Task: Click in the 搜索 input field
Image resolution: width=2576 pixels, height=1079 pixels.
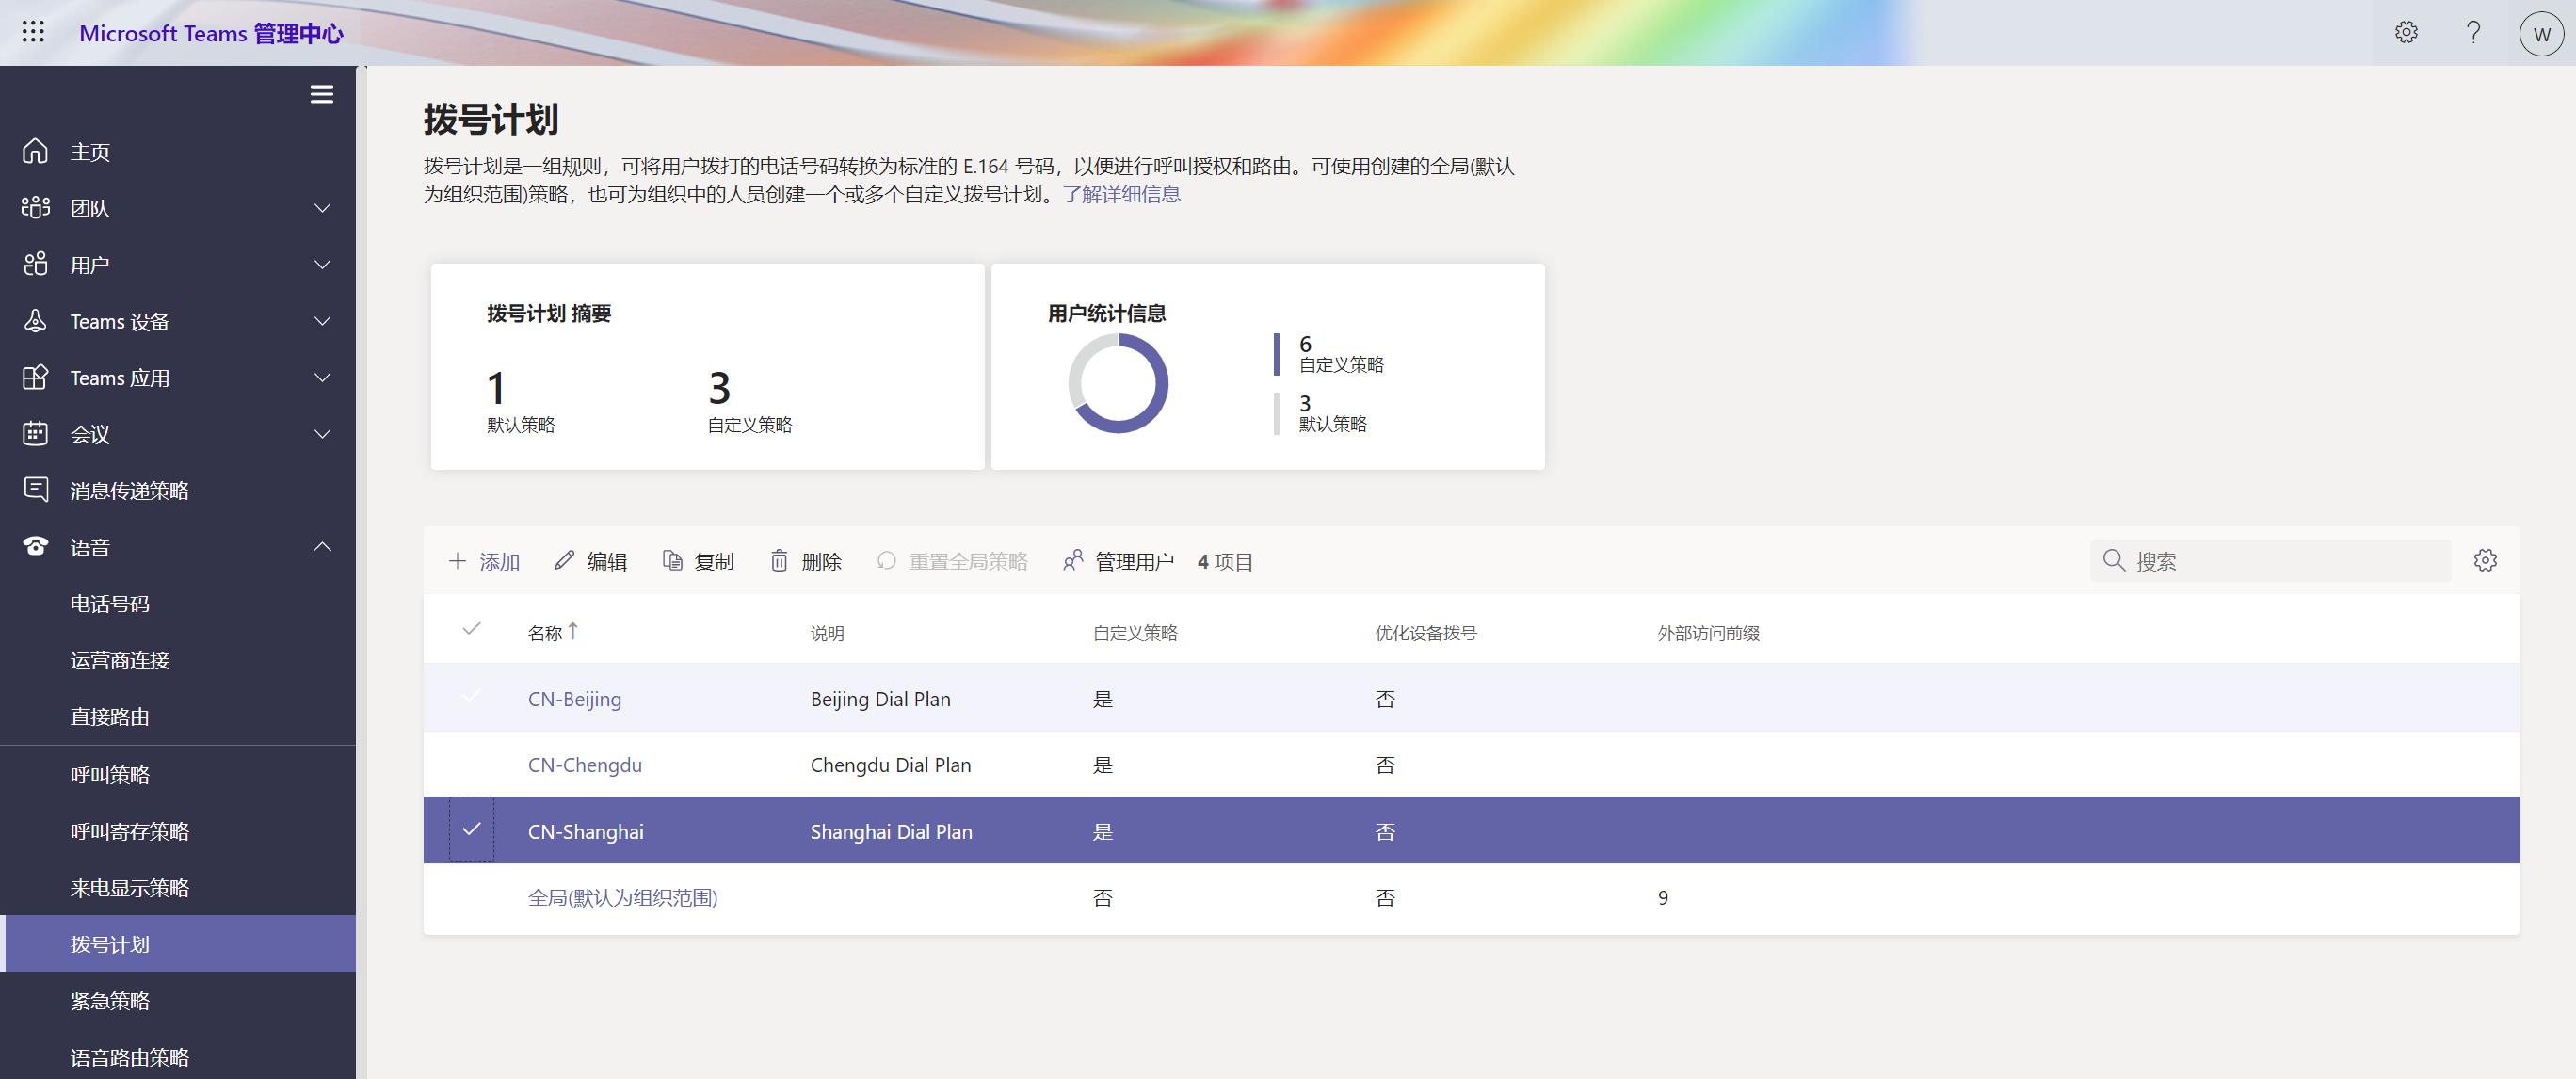Action: 2270,560
